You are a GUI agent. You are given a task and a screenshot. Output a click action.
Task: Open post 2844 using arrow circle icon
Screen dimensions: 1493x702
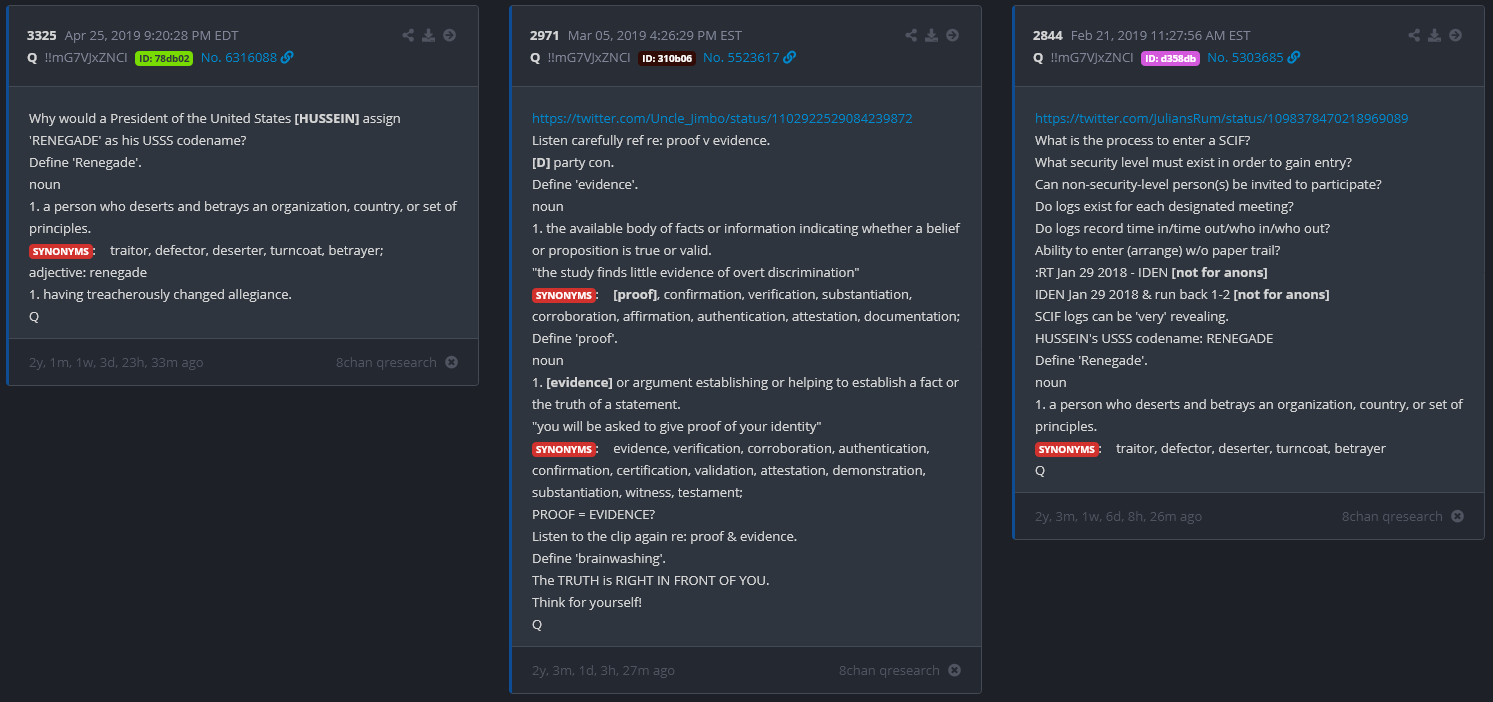pyautogui.click(x=1455, y=35)
